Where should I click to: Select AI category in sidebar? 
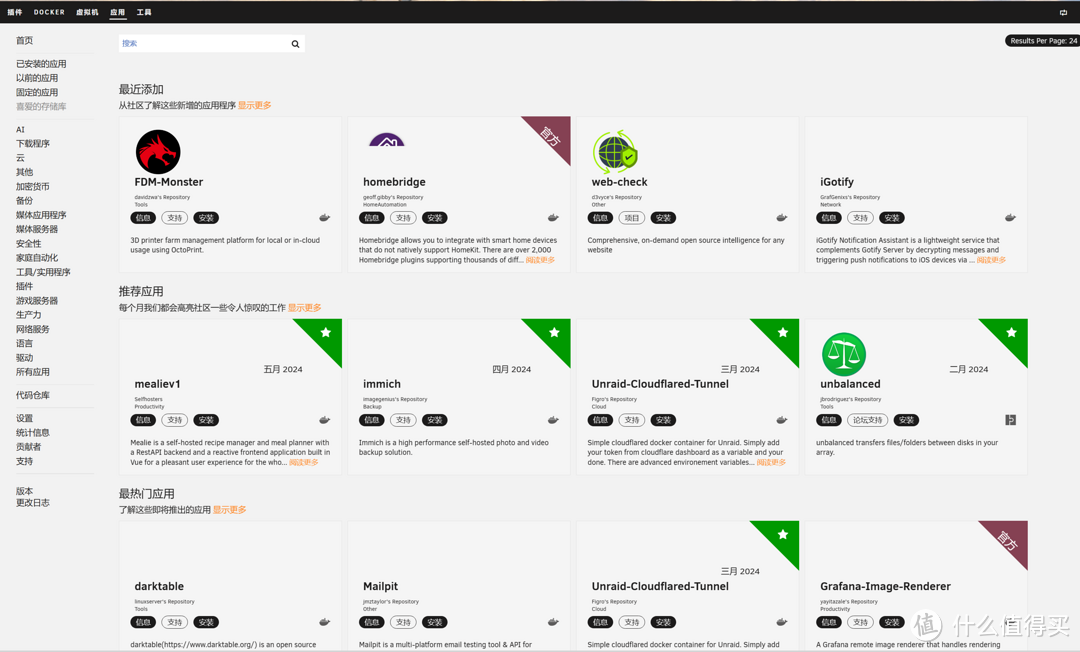[20, 129]
